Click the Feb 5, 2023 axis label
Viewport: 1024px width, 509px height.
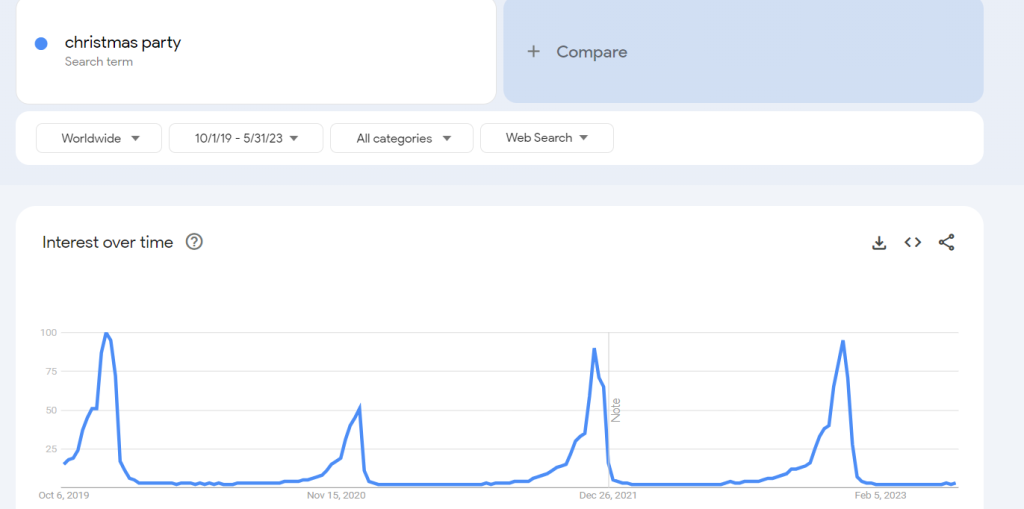(x=880, y=496)
